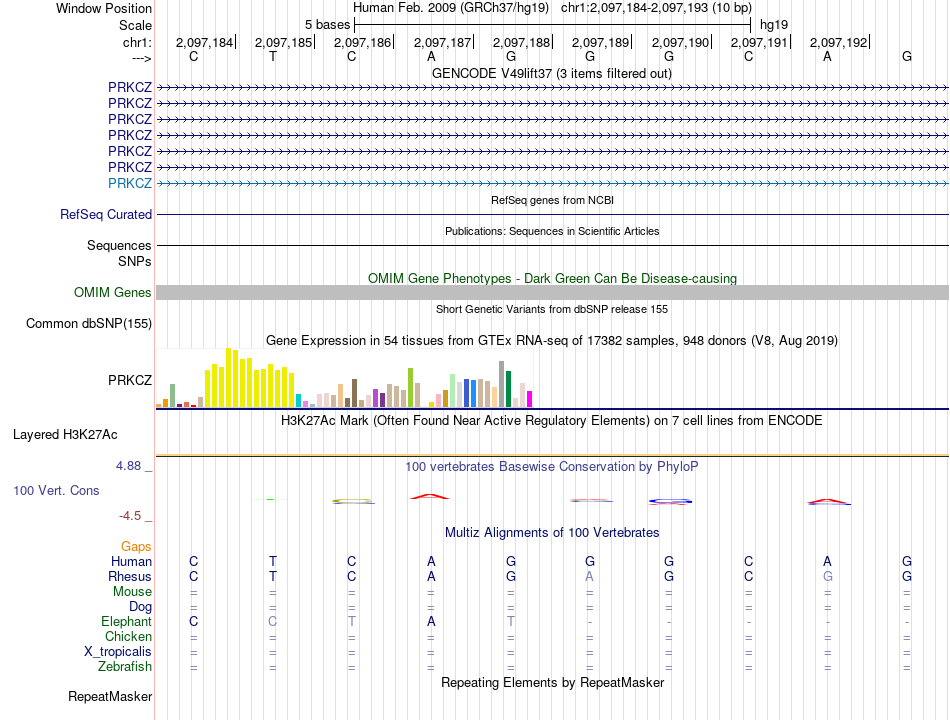This screenshot has width=950, height=720.
Task: Open the OMIM Gene Phenotypes track title
Action: coord(552,278)
